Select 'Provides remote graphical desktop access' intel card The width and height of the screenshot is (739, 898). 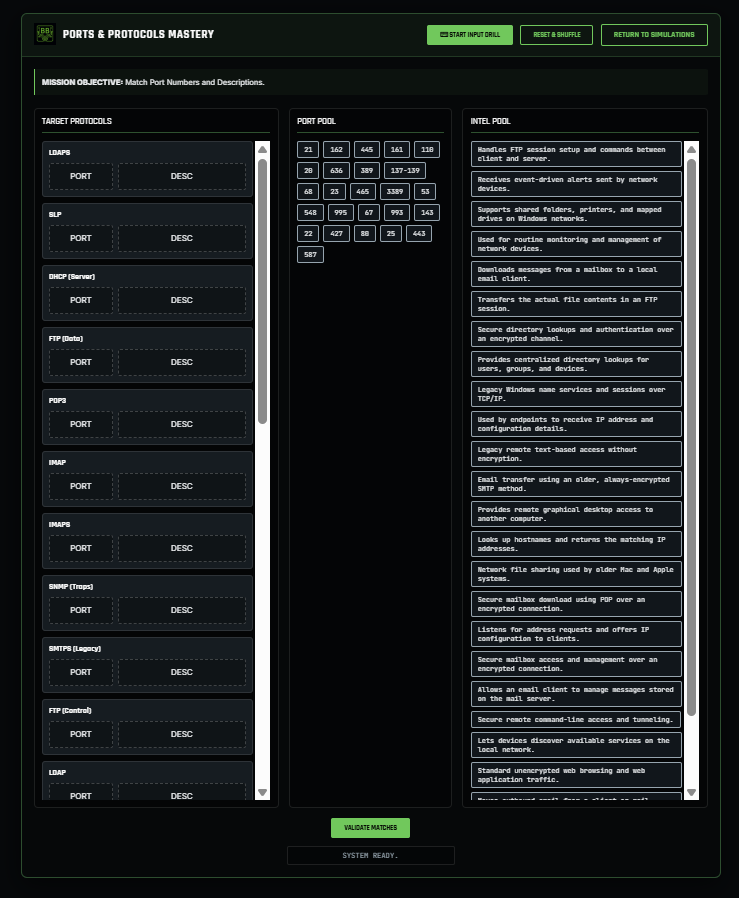[576, 514]
